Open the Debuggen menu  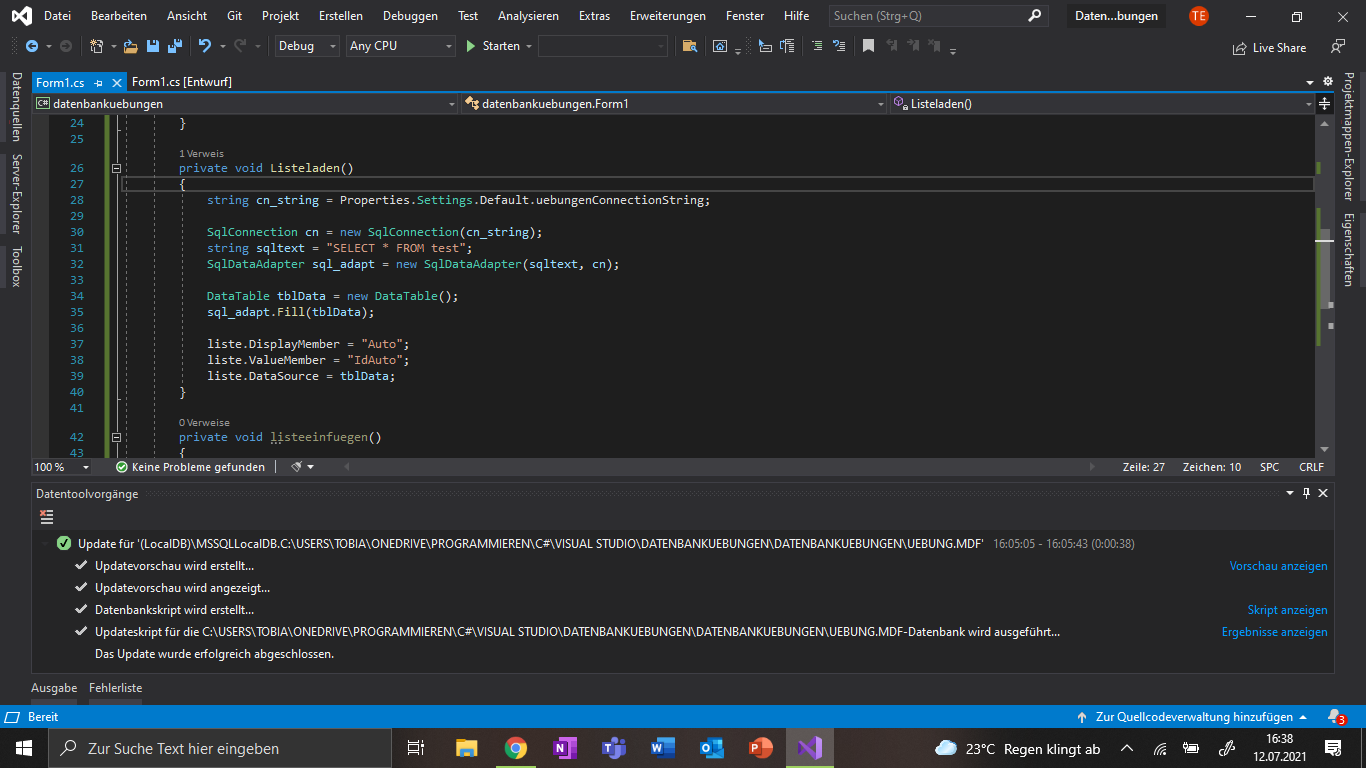coord(410,16)
